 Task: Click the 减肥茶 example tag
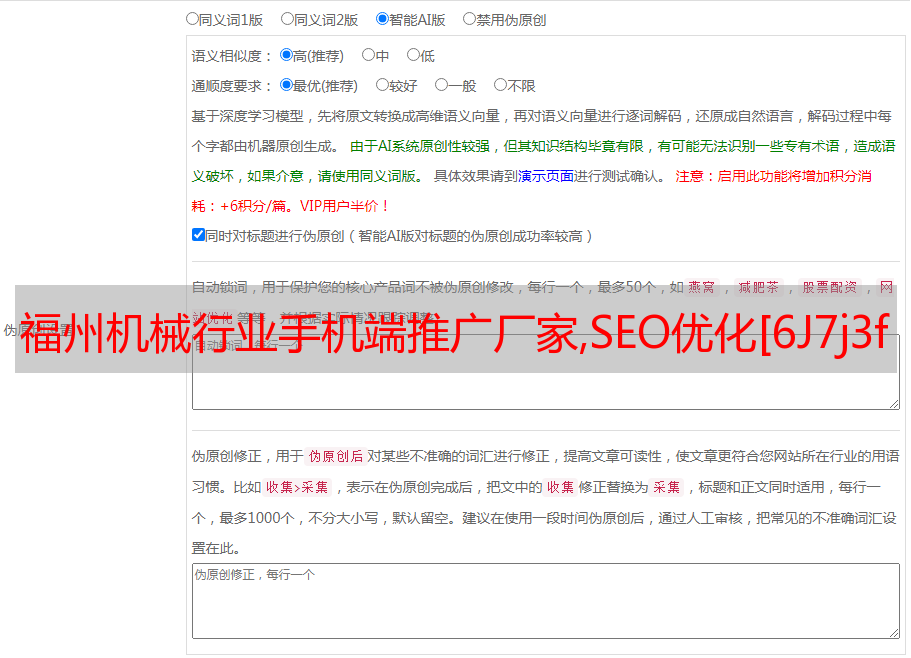click(759, 287)
